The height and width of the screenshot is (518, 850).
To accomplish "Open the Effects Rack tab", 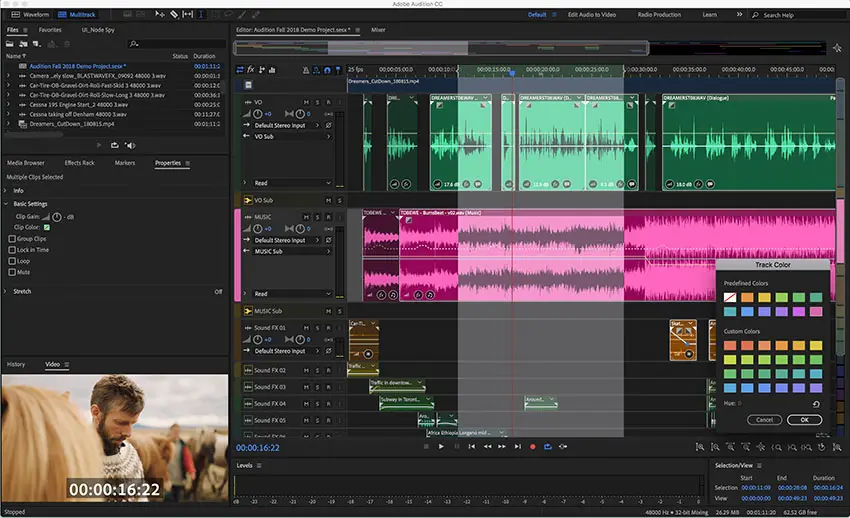I will point(79,163).
